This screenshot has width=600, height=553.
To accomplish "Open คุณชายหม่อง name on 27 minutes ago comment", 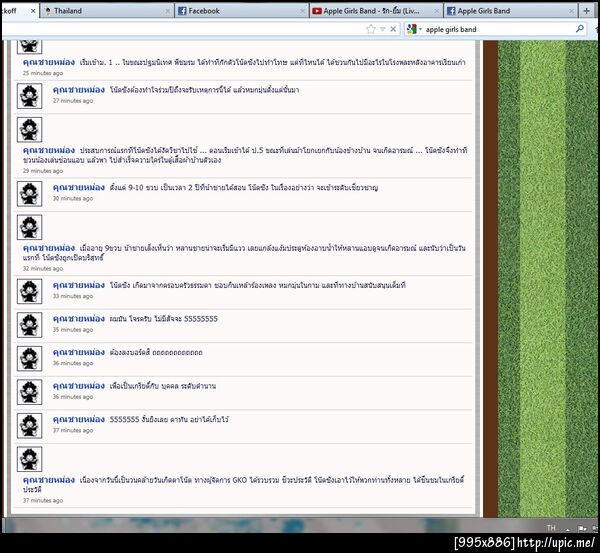I will pyautogui.click(x=78, y=90).
